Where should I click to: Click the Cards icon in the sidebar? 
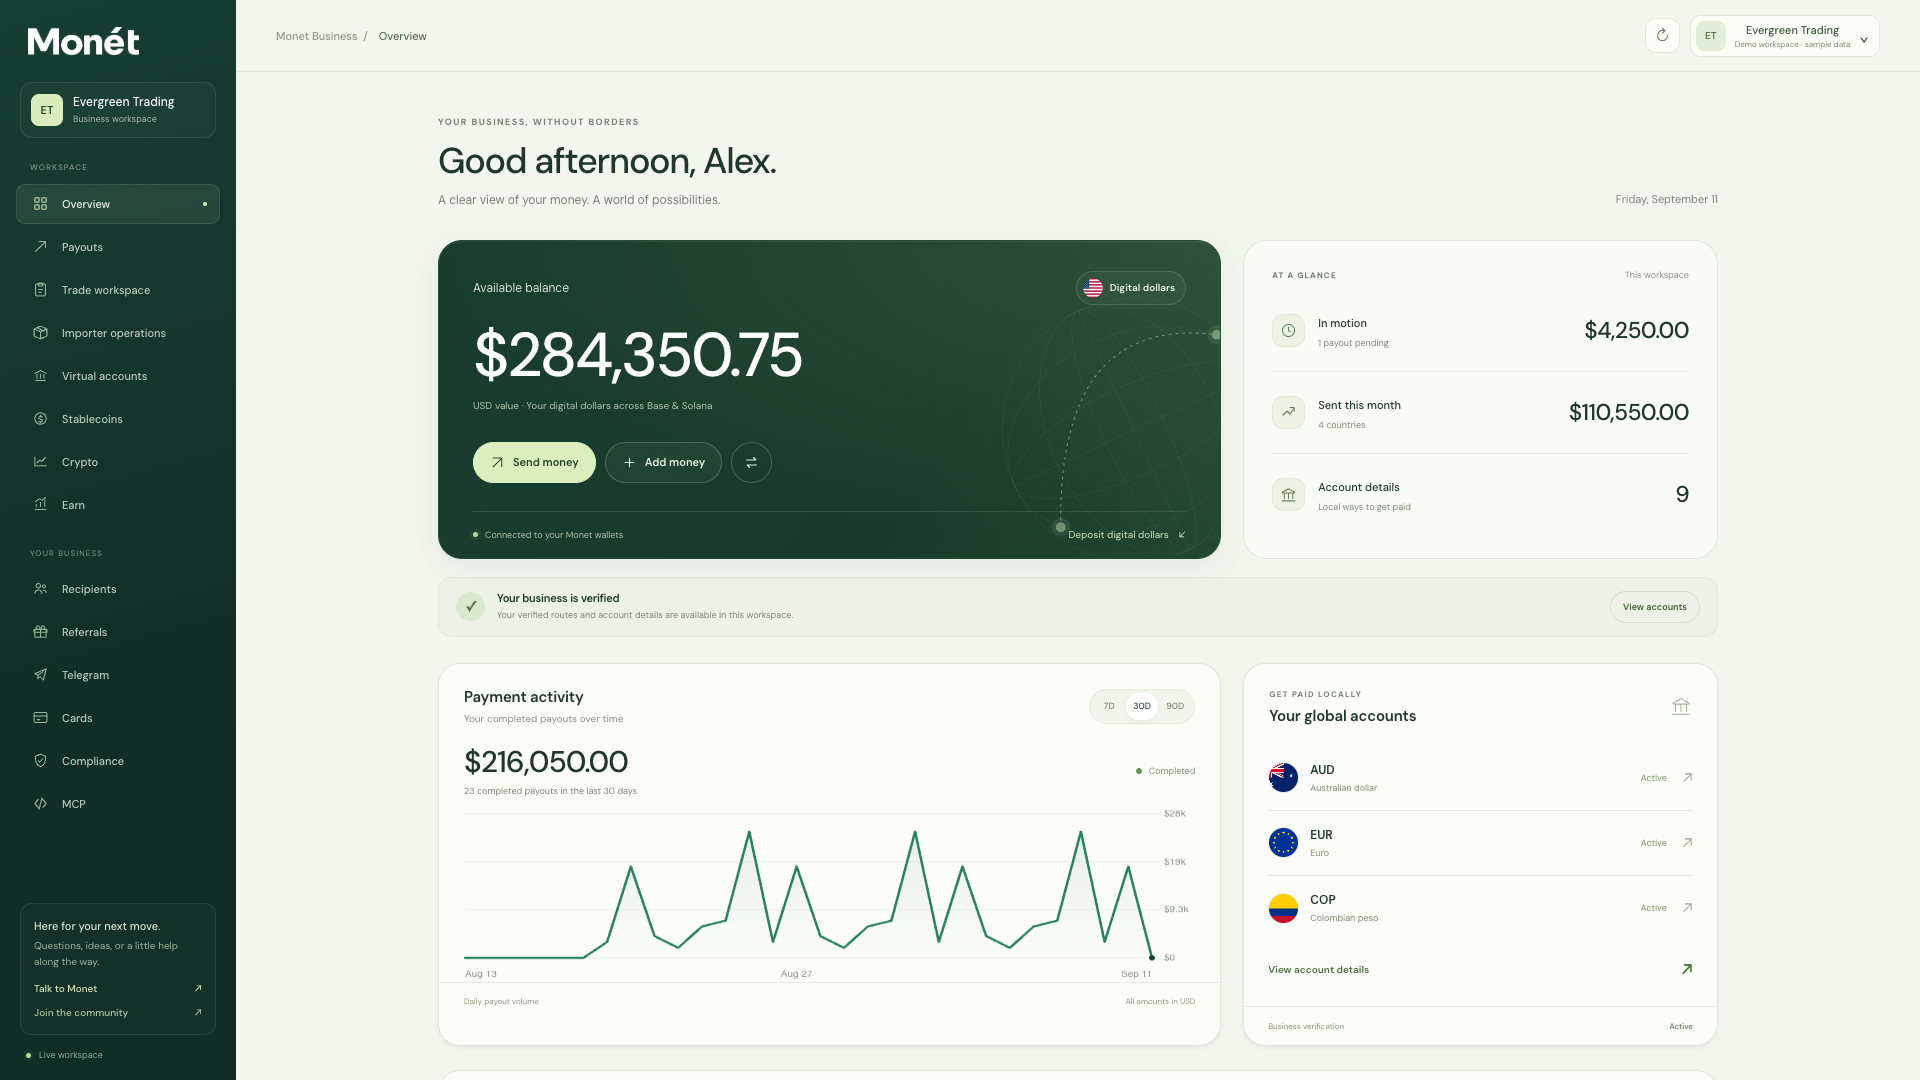(40, 718)
